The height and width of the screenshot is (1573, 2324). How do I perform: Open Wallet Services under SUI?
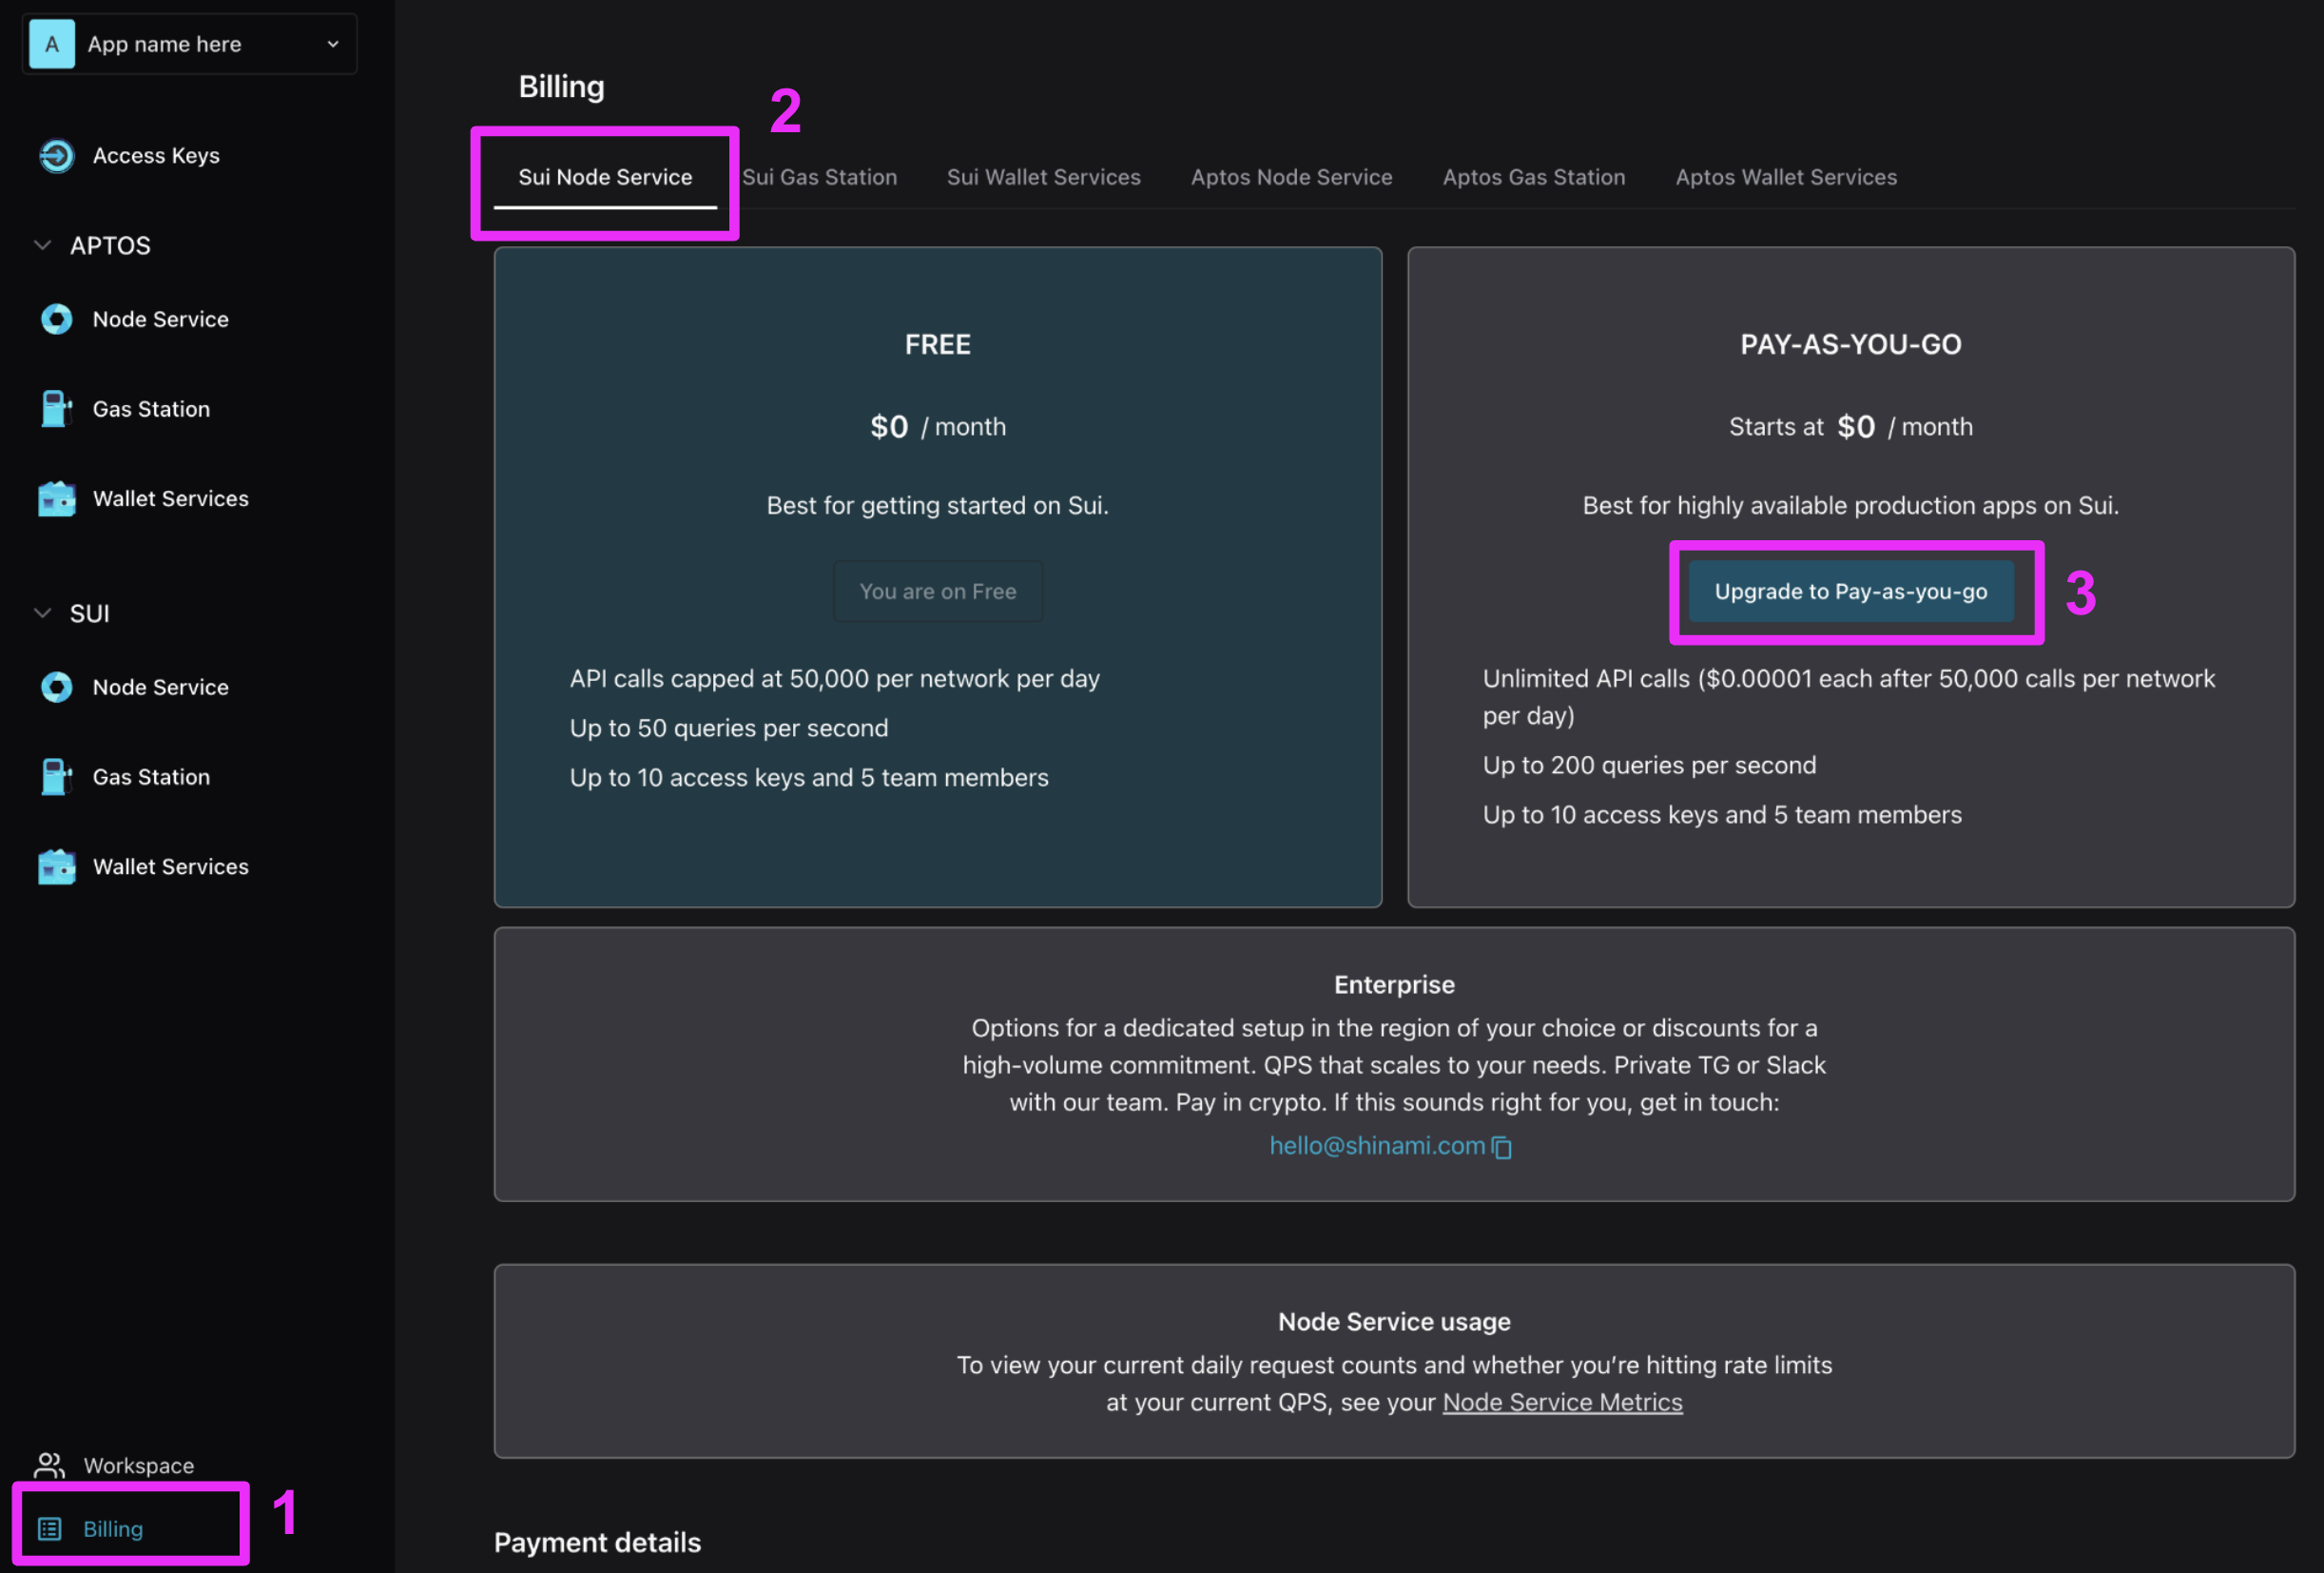[171, 867]
